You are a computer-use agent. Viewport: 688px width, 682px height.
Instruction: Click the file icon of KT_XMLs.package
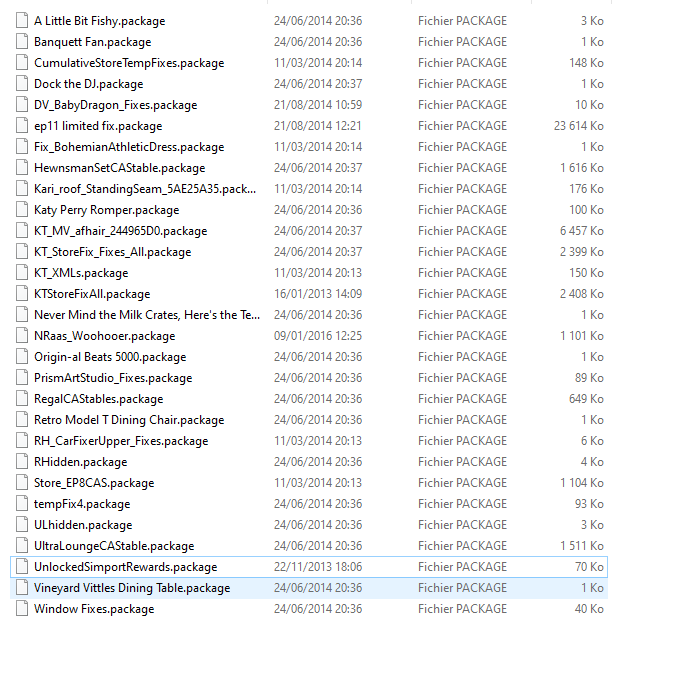[x=22, y=273]
